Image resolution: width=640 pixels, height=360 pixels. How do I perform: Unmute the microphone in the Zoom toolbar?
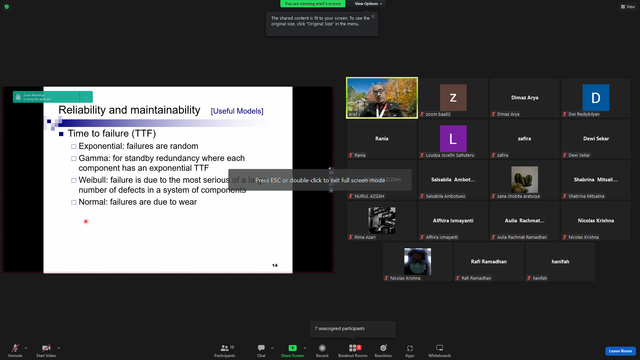point(15,350)
